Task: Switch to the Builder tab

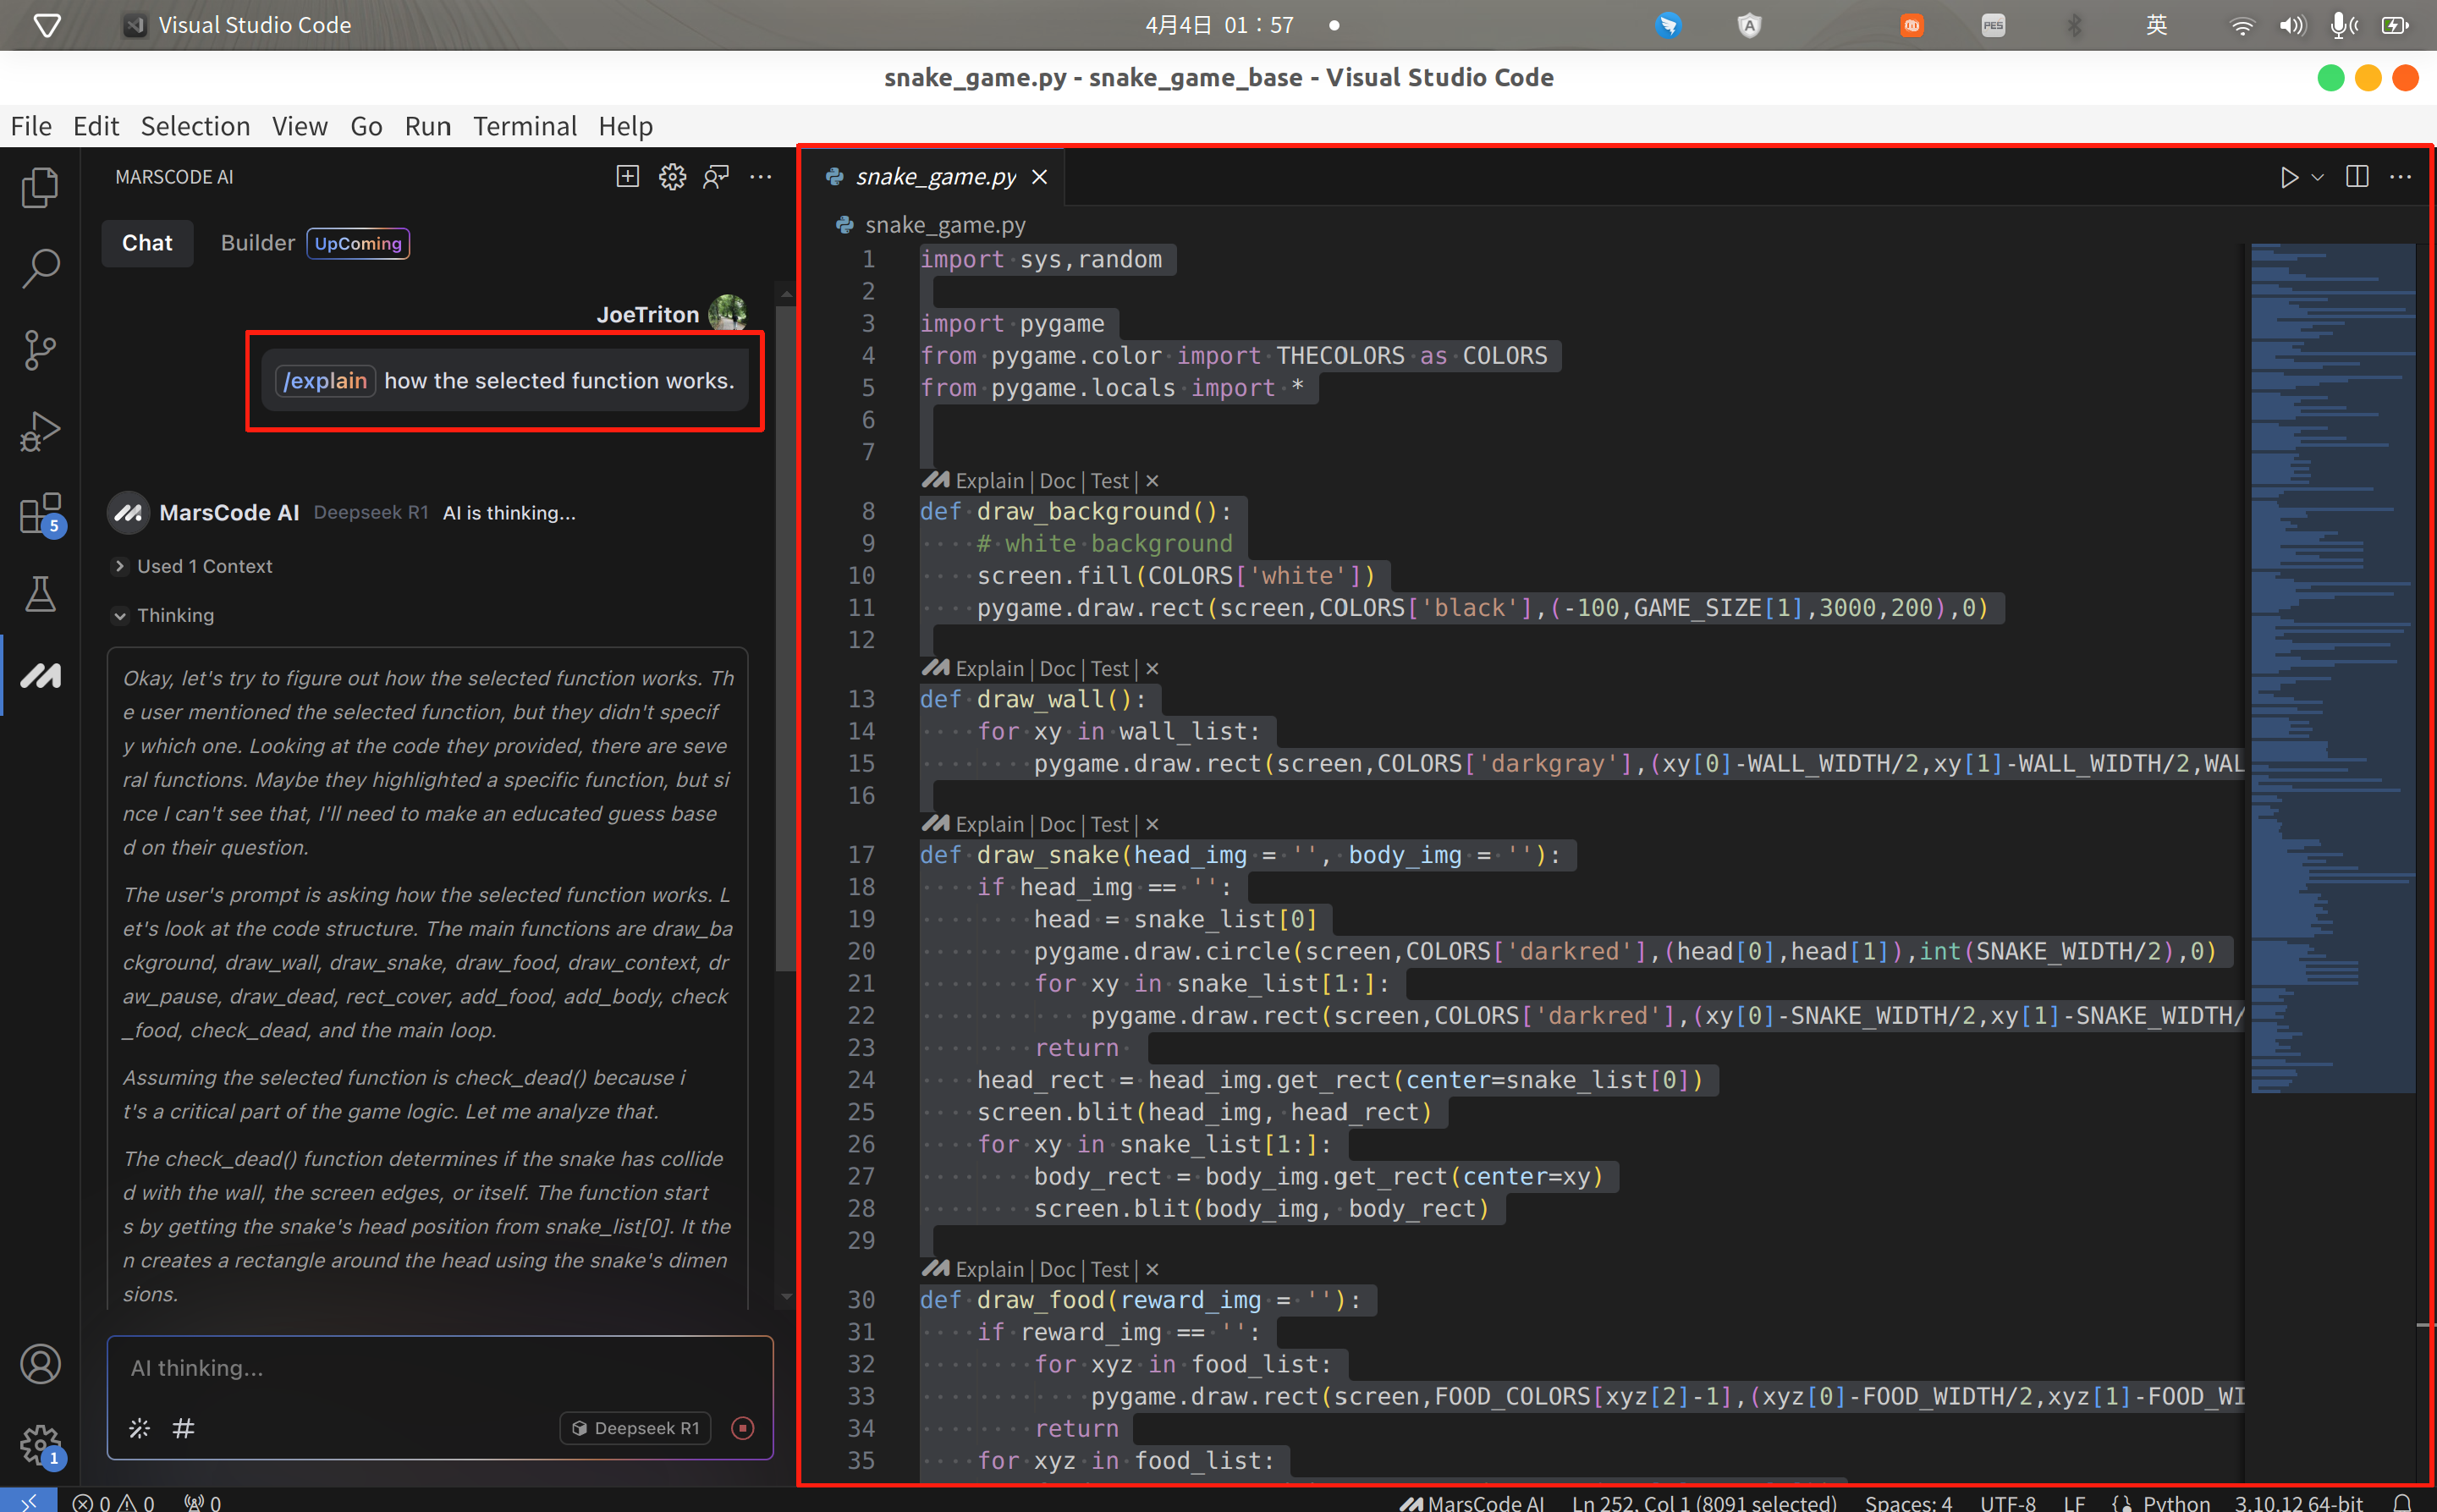Action: pyautogui.click(x=257, y=243)
